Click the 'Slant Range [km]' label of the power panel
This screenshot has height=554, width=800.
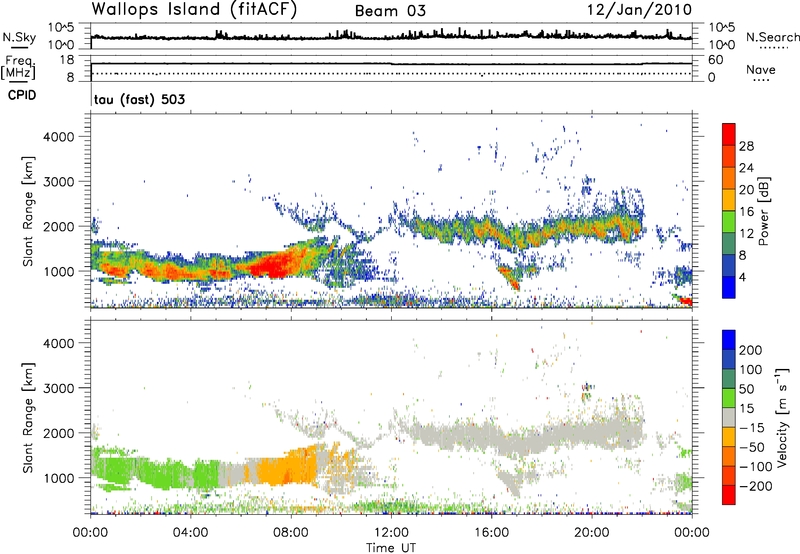point(28,211)
